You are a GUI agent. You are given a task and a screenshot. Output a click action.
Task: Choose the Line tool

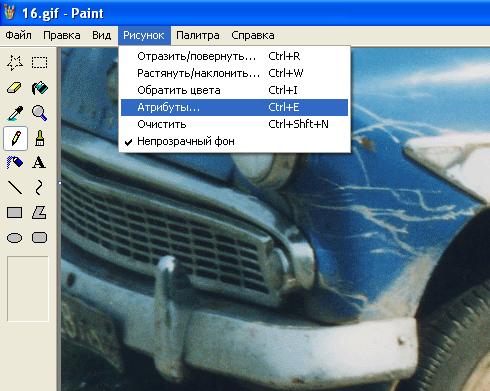point(15,188)
